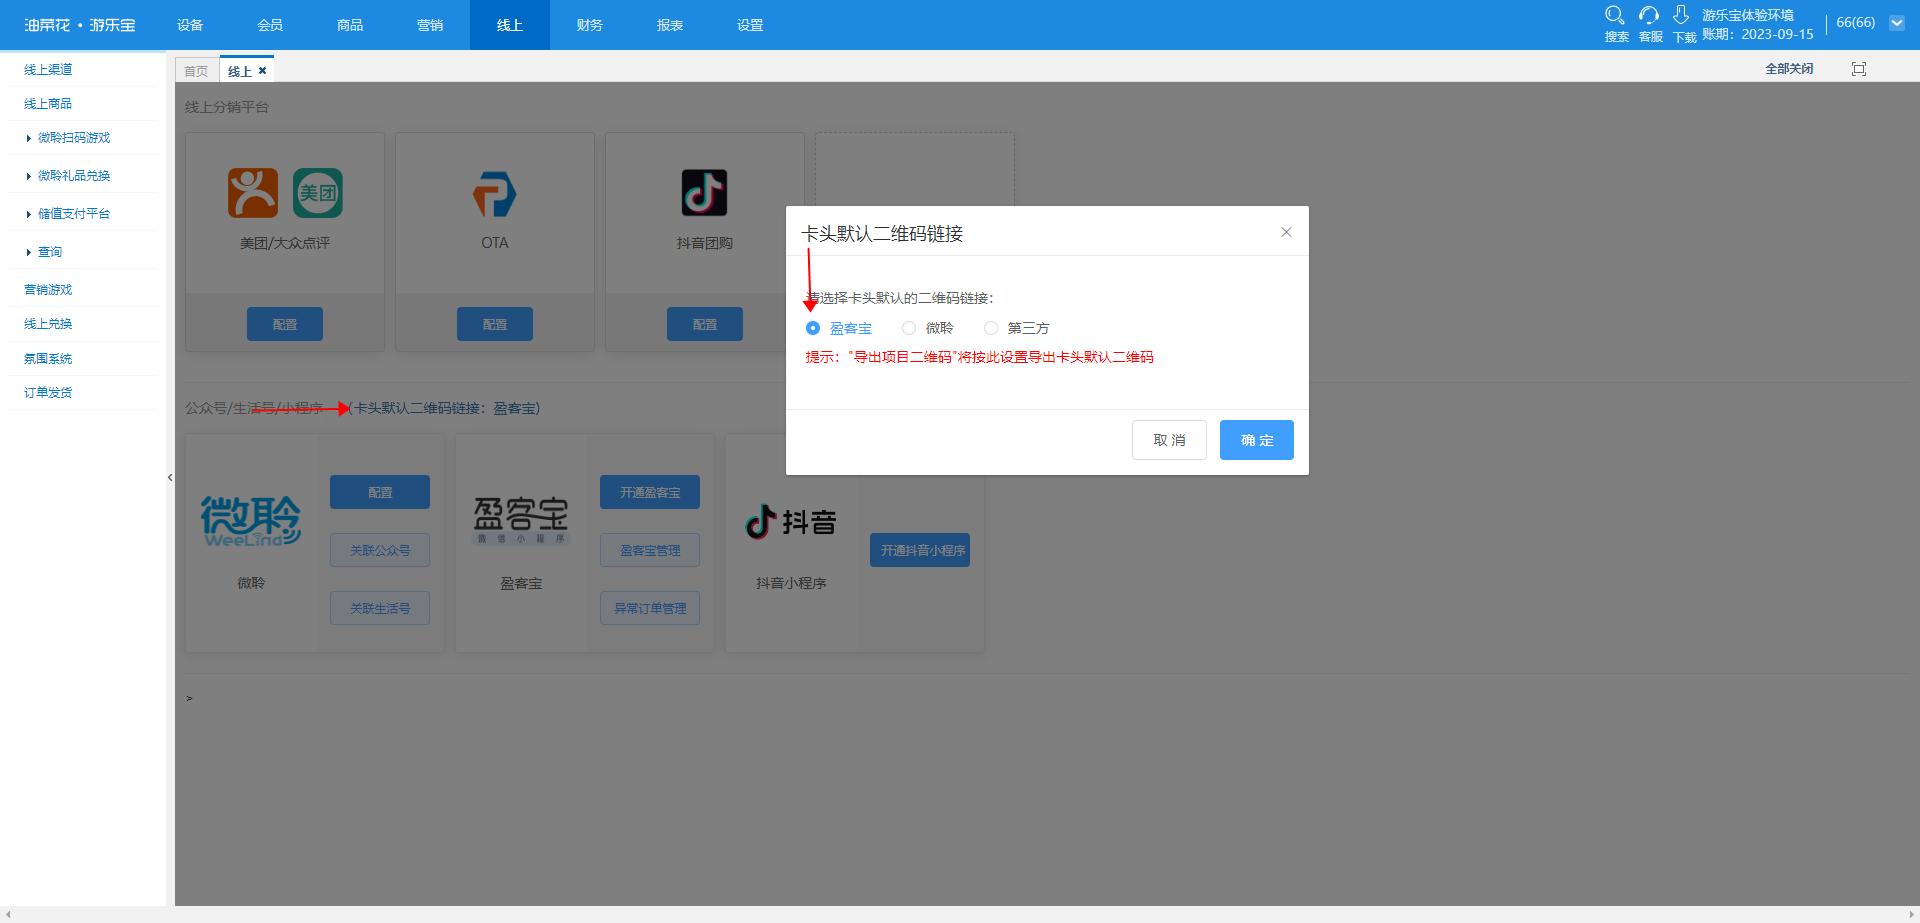Close the 线上 tab with its x
This screenshot has height=923, width=1920.
click(262, 71)
